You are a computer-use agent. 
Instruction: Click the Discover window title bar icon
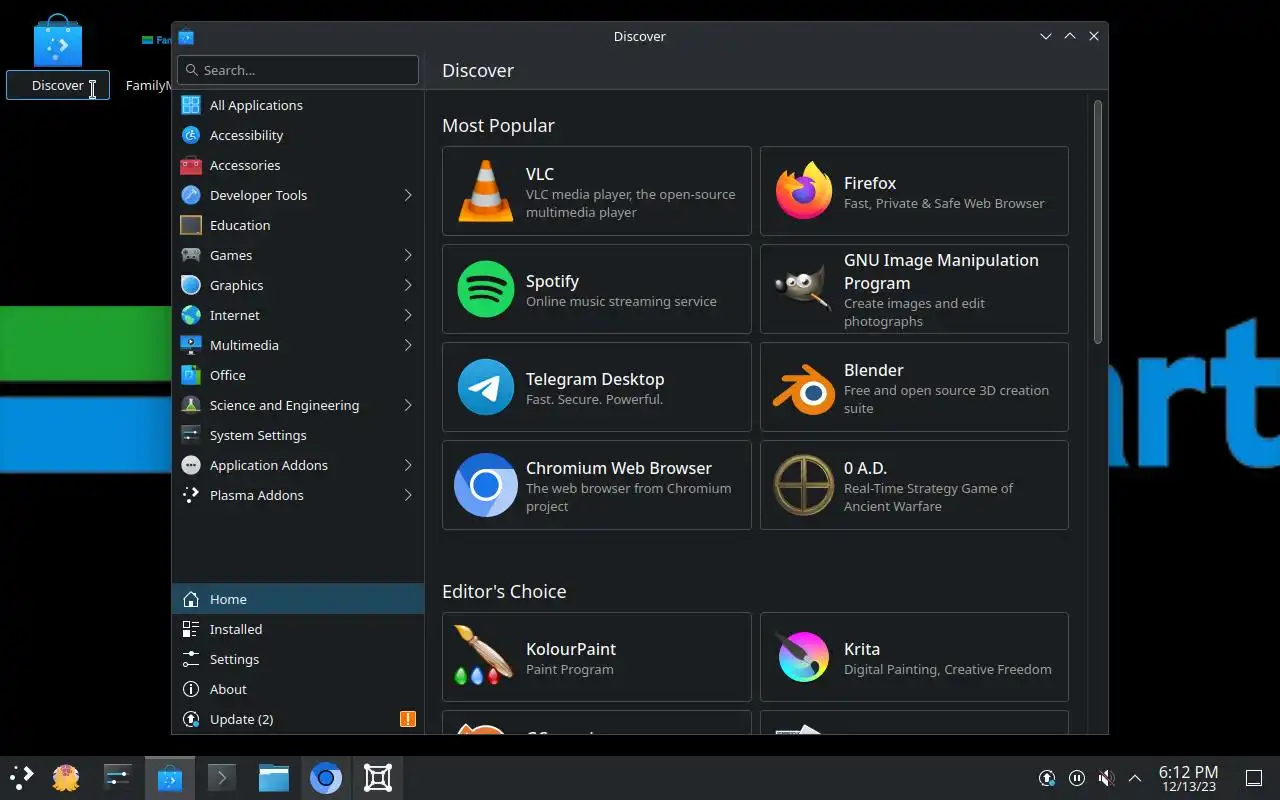(186, 37)
